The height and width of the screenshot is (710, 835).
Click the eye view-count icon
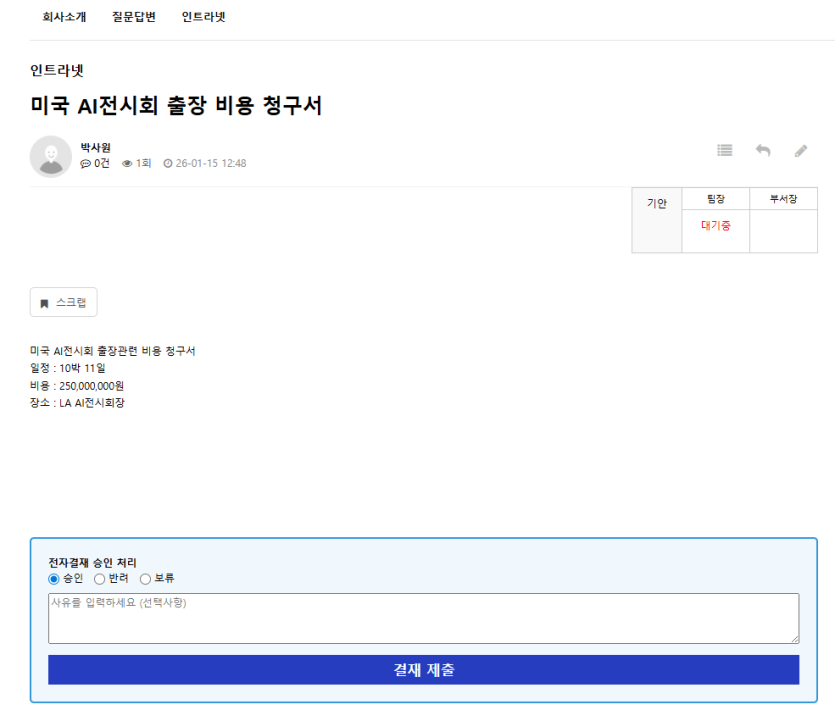click(x=127, y=164)
